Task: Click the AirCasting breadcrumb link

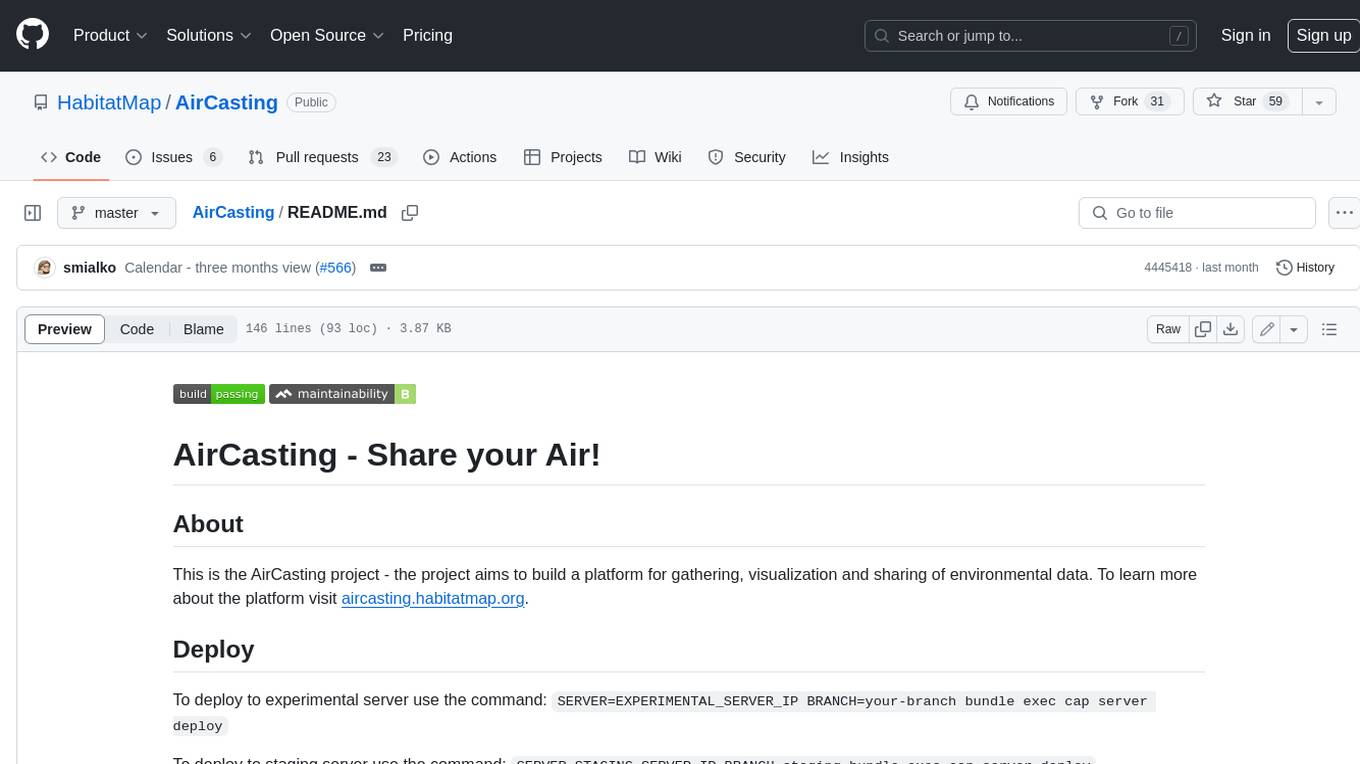Action: (233, 212)
